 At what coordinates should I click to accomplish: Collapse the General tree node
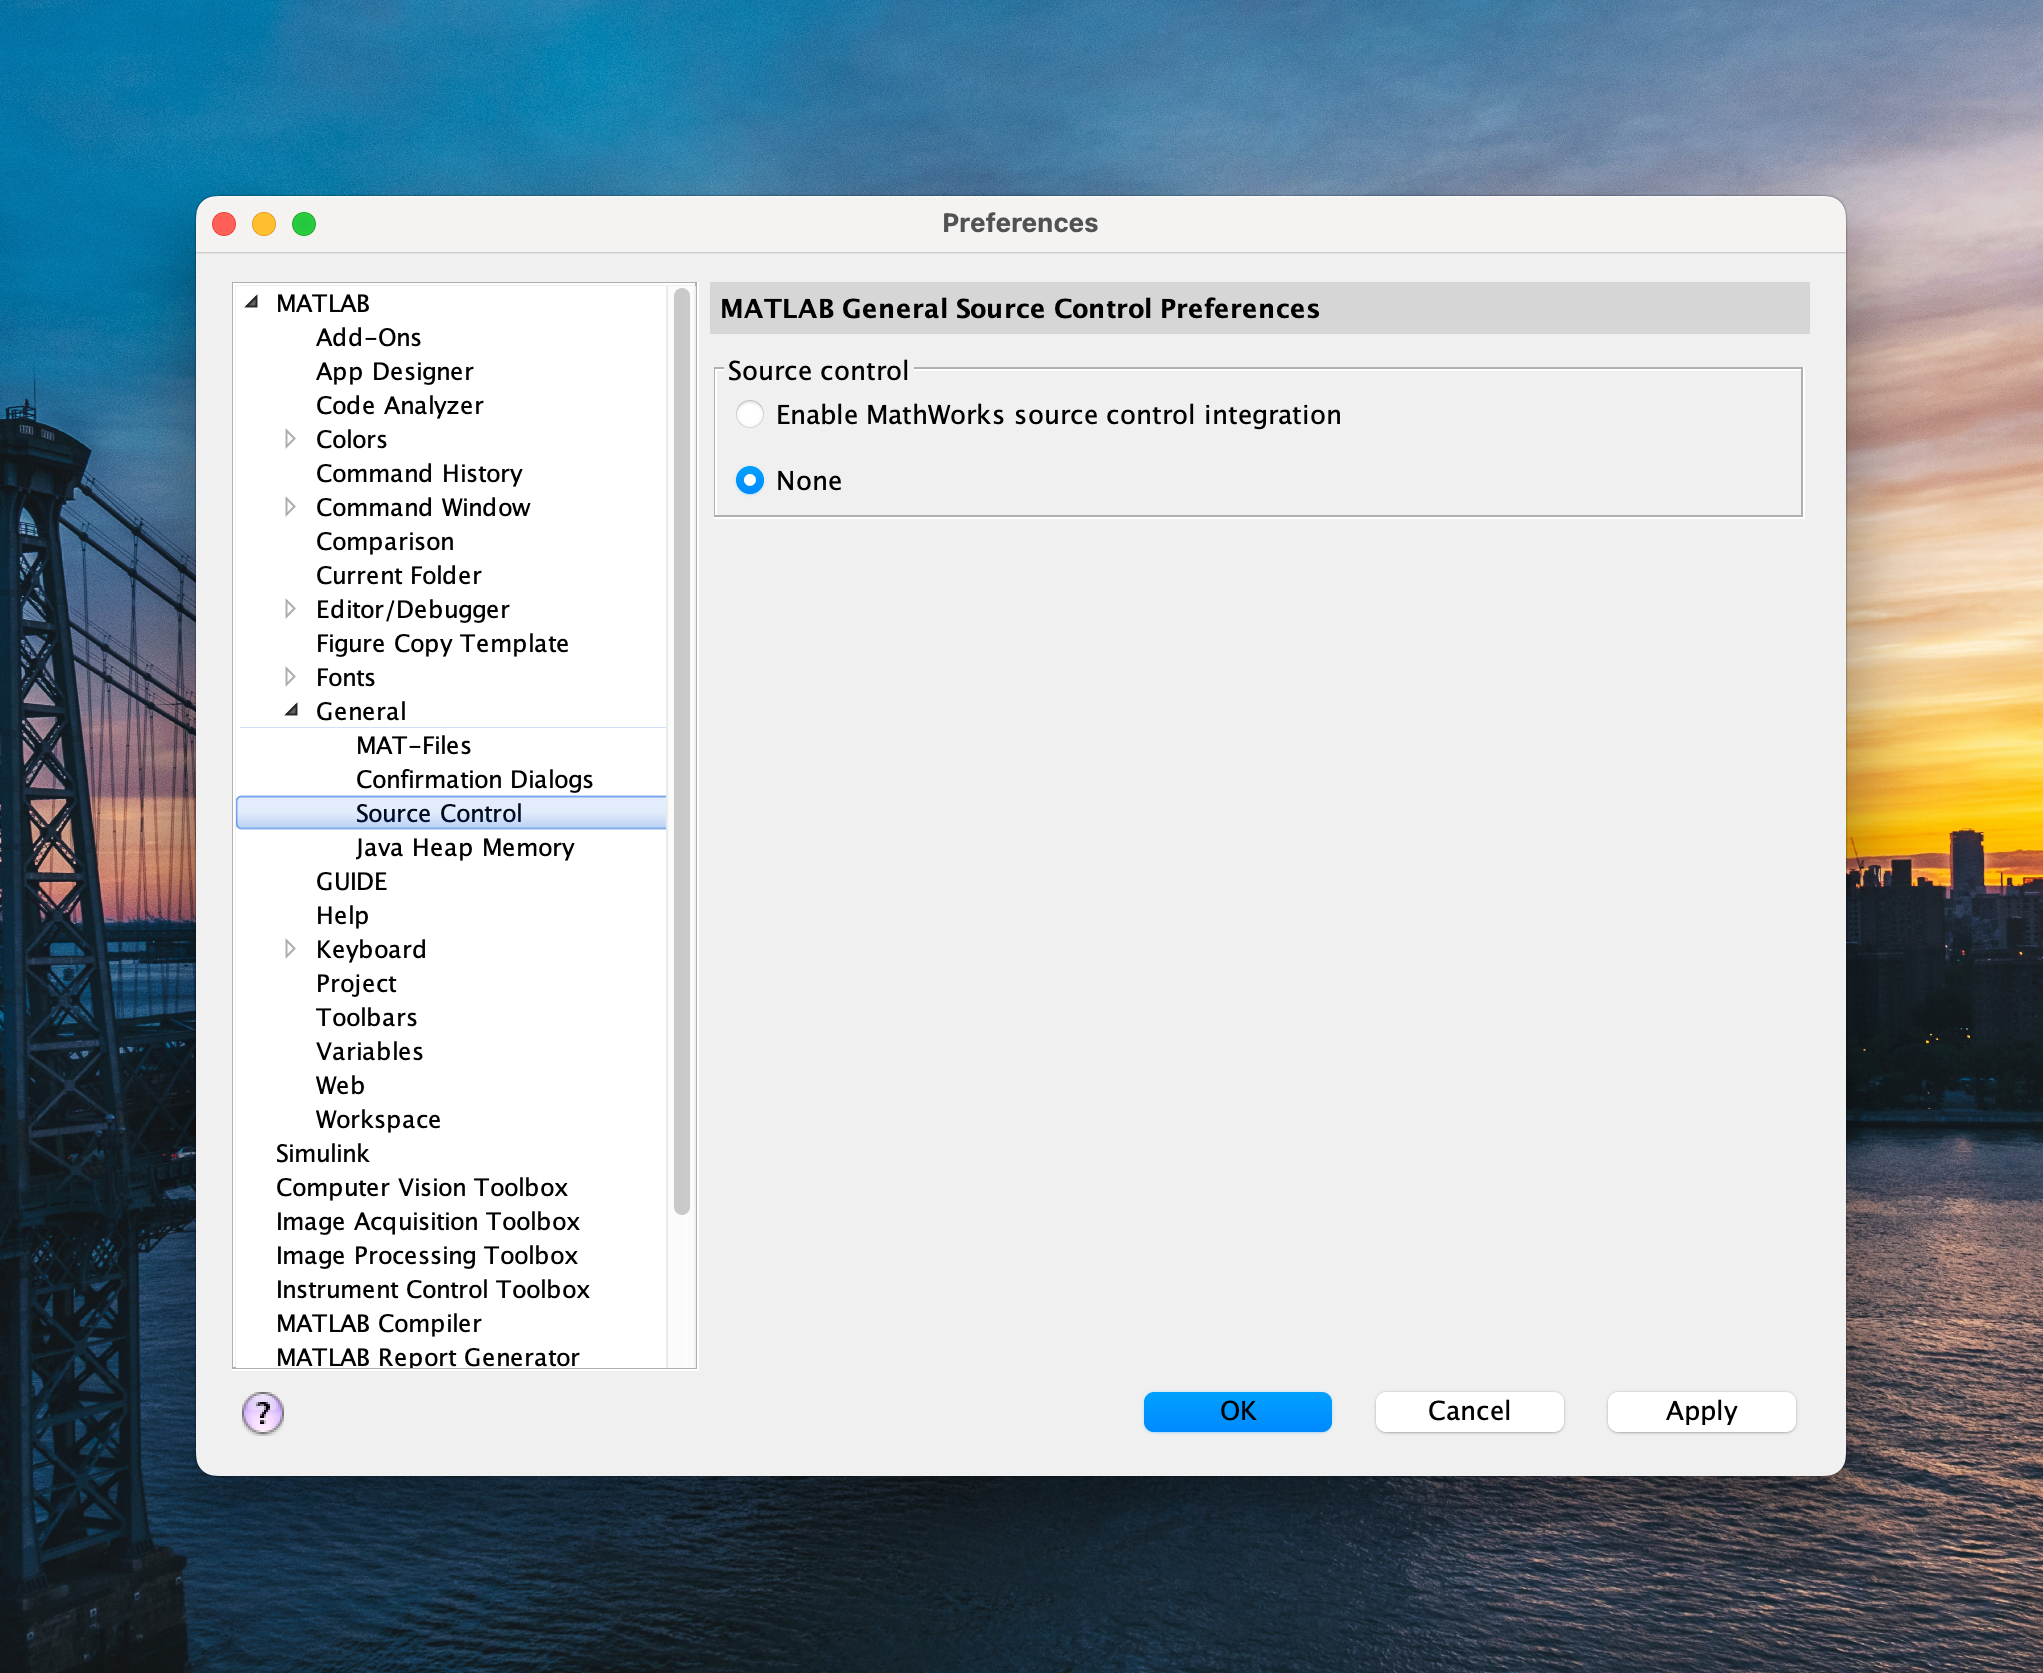291,711
